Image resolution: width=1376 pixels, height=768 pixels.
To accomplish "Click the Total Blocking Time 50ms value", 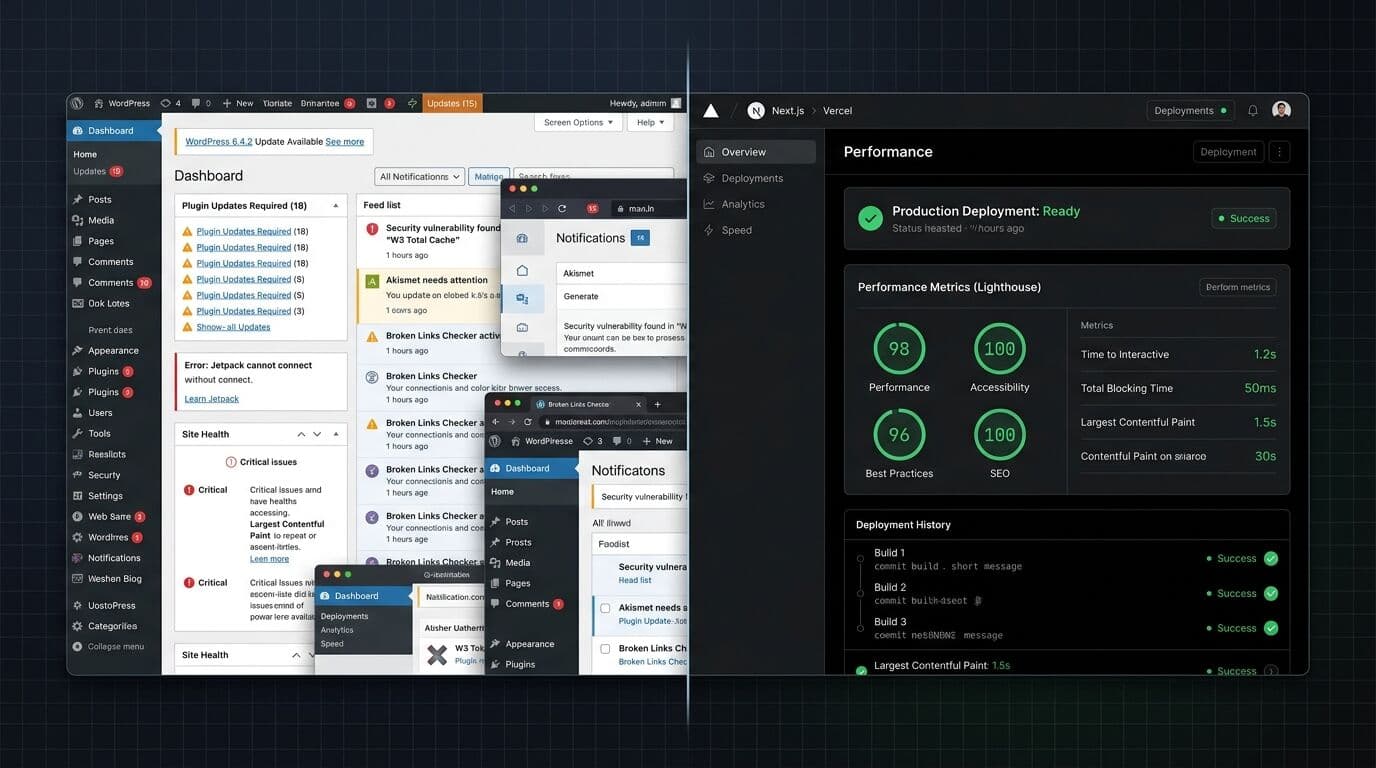I will pos(1260,388).
